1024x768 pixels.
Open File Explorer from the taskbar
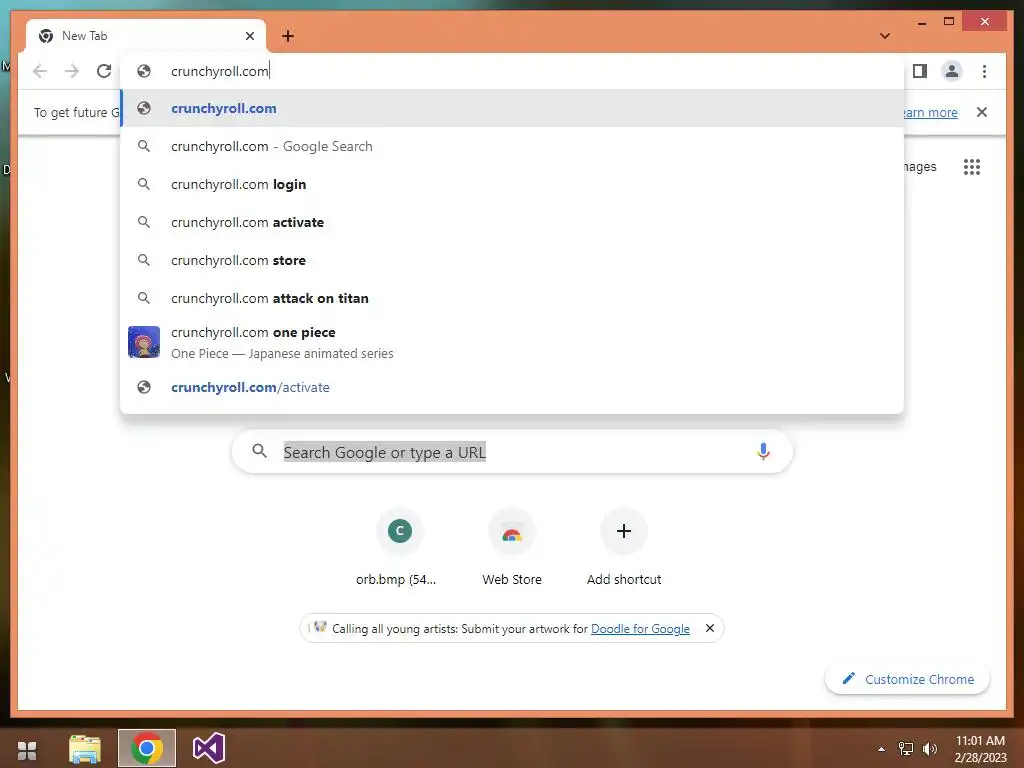(x=86, y=748)
